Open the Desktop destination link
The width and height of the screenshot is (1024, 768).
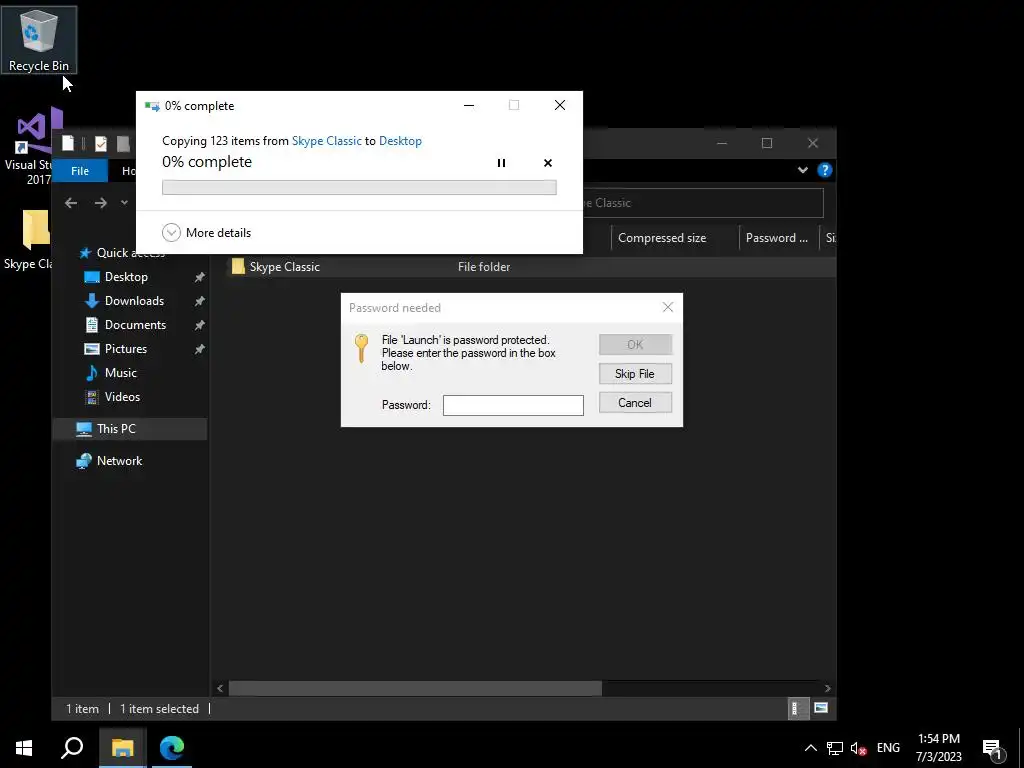[400, 140]
